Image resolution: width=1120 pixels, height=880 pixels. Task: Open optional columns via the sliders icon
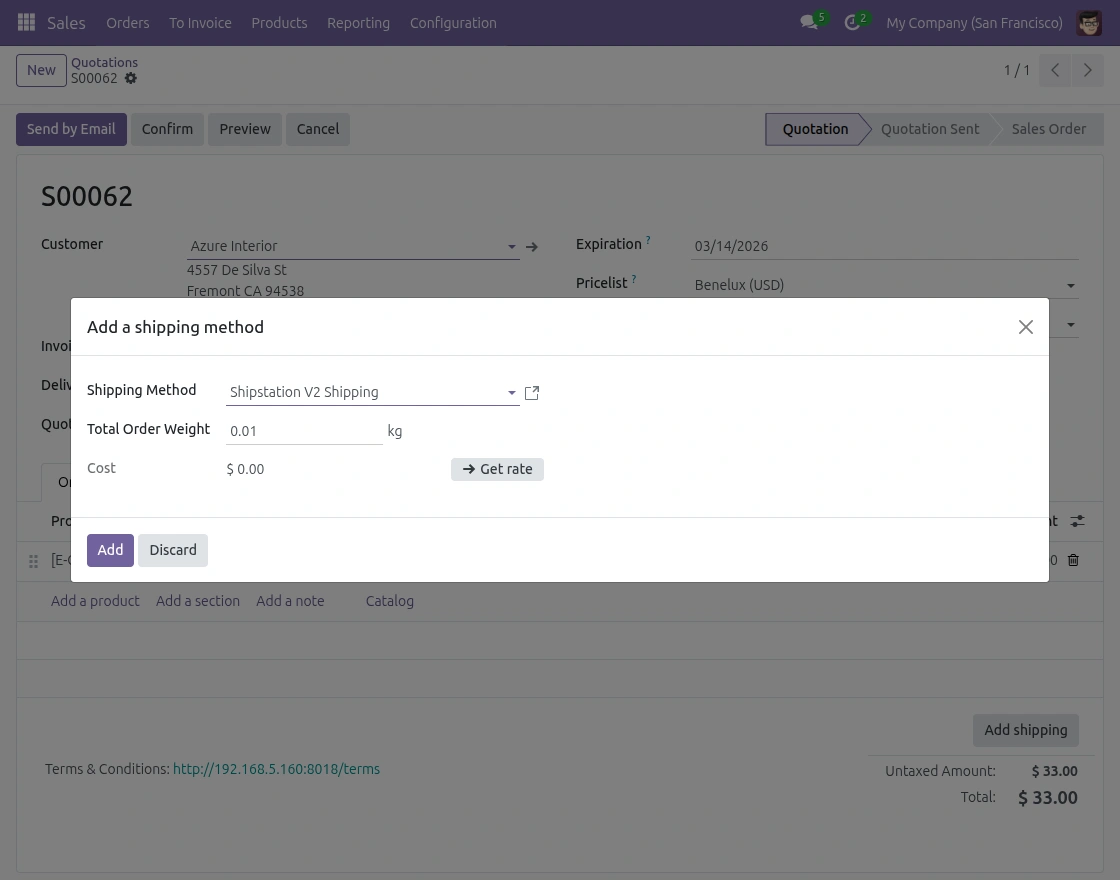[x=1077, y=521]
